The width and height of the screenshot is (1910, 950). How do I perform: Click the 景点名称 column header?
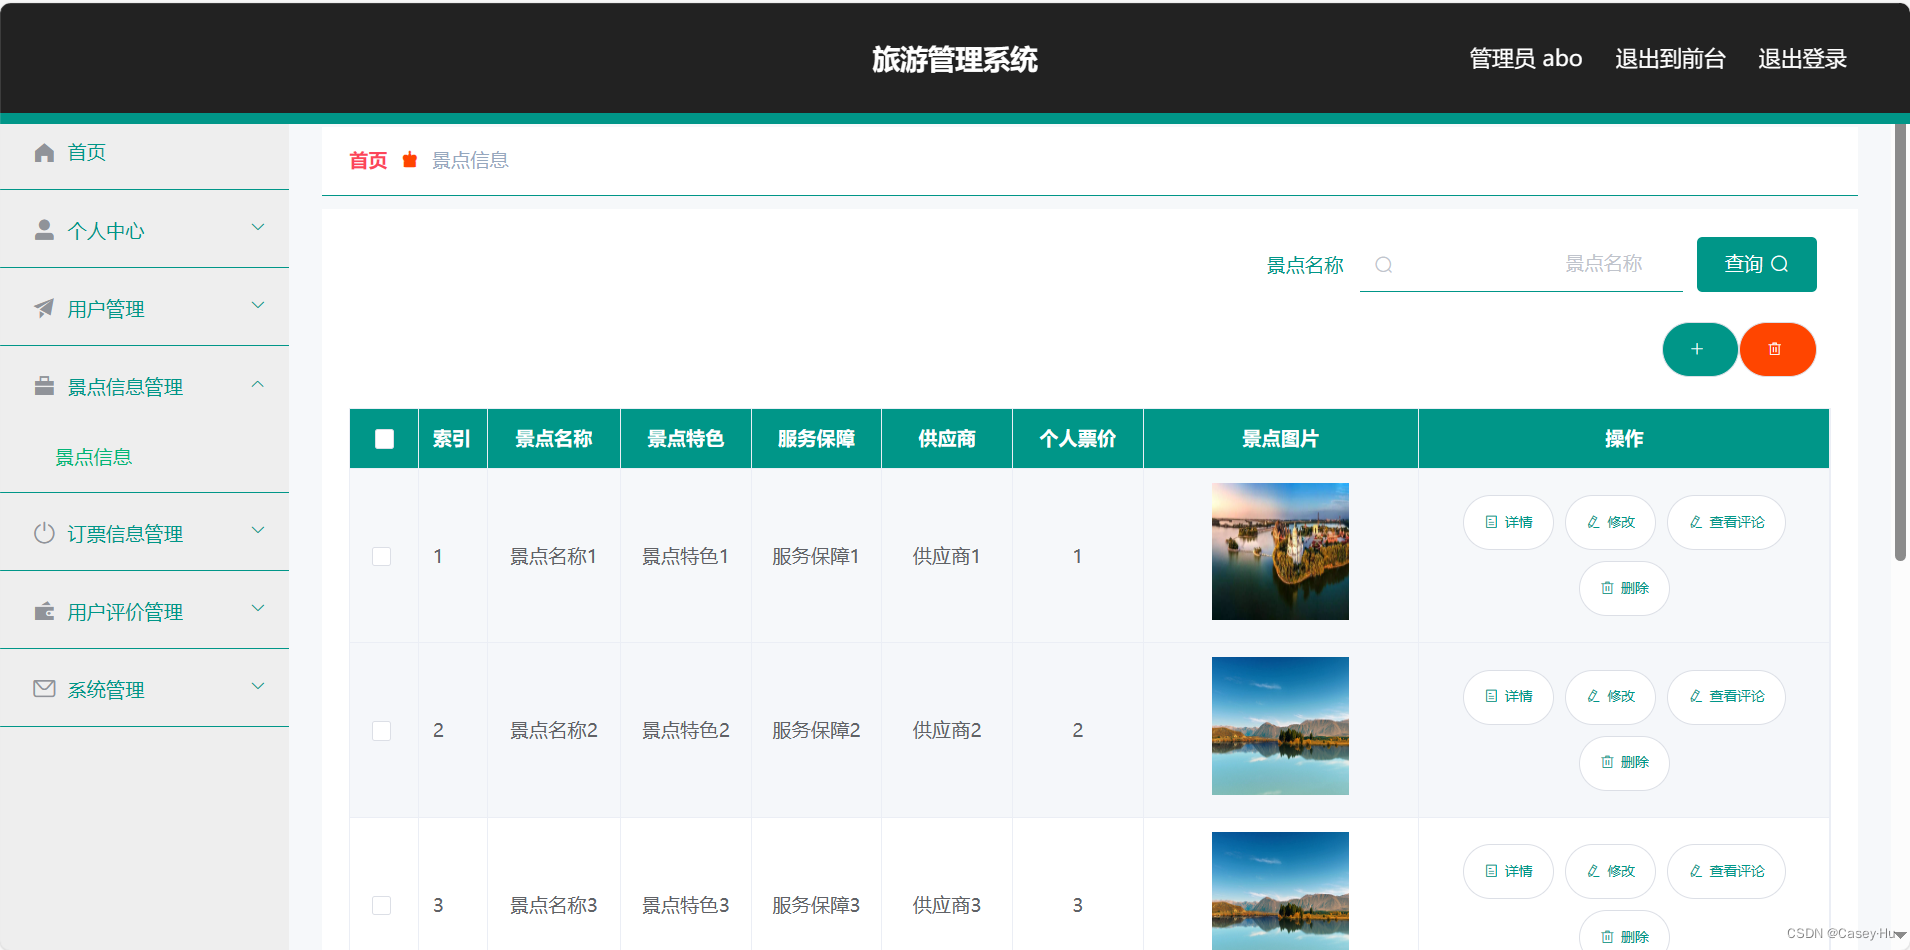(554, 439)
